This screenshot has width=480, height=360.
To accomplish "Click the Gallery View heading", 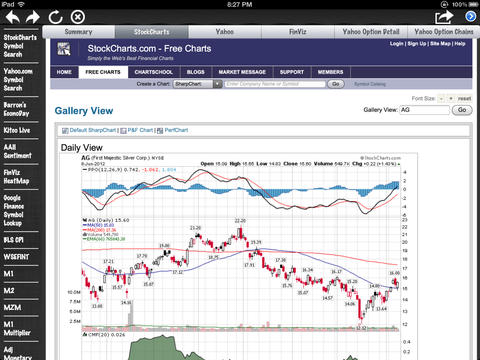I will click(x=84, y=111).
